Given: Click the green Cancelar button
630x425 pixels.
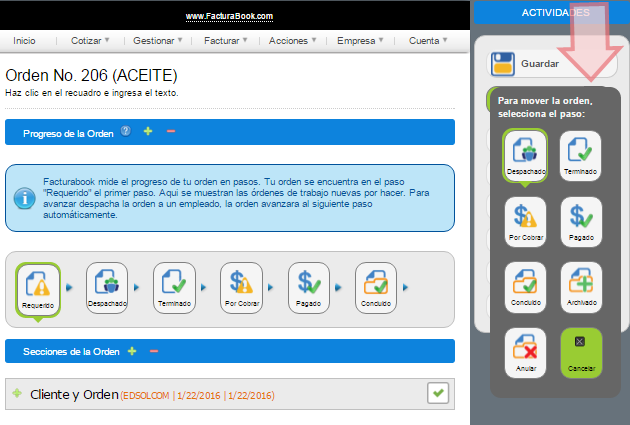Looking at the screenshot, I should [581, 353].
